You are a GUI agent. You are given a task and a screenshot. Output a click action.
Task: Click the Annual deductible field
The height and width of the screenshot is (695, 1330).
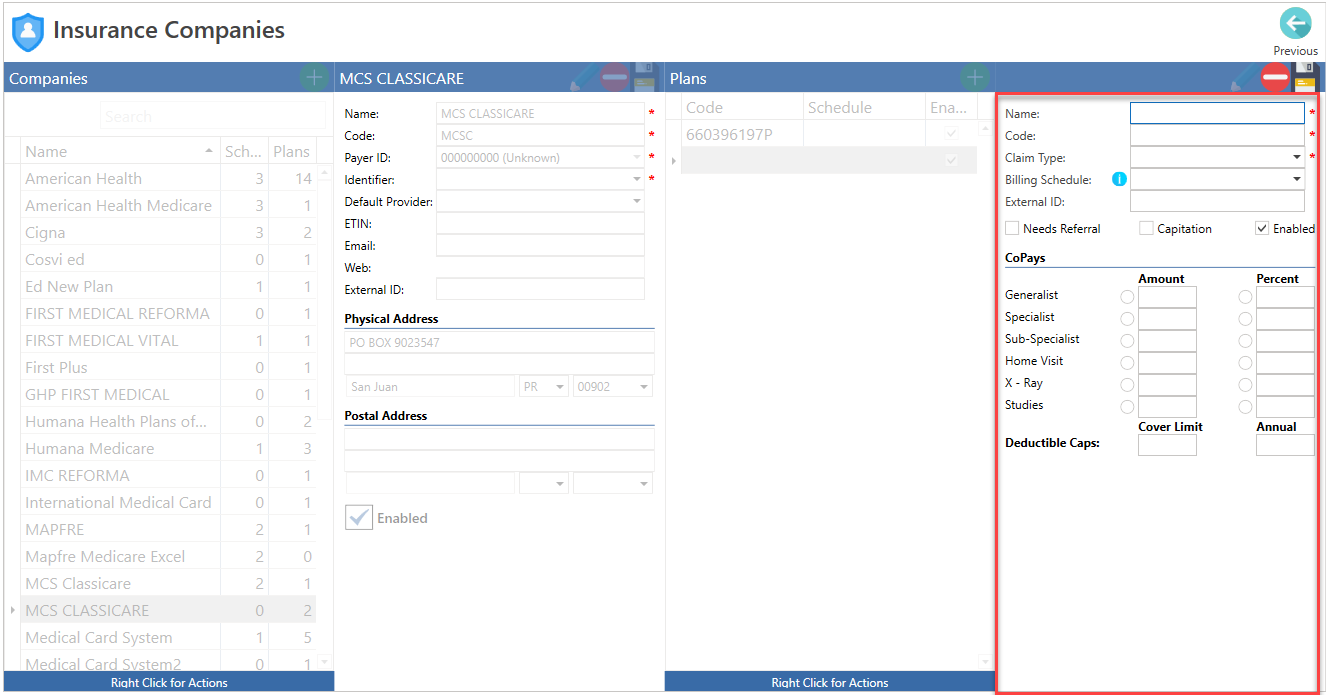coord(1285,445)
